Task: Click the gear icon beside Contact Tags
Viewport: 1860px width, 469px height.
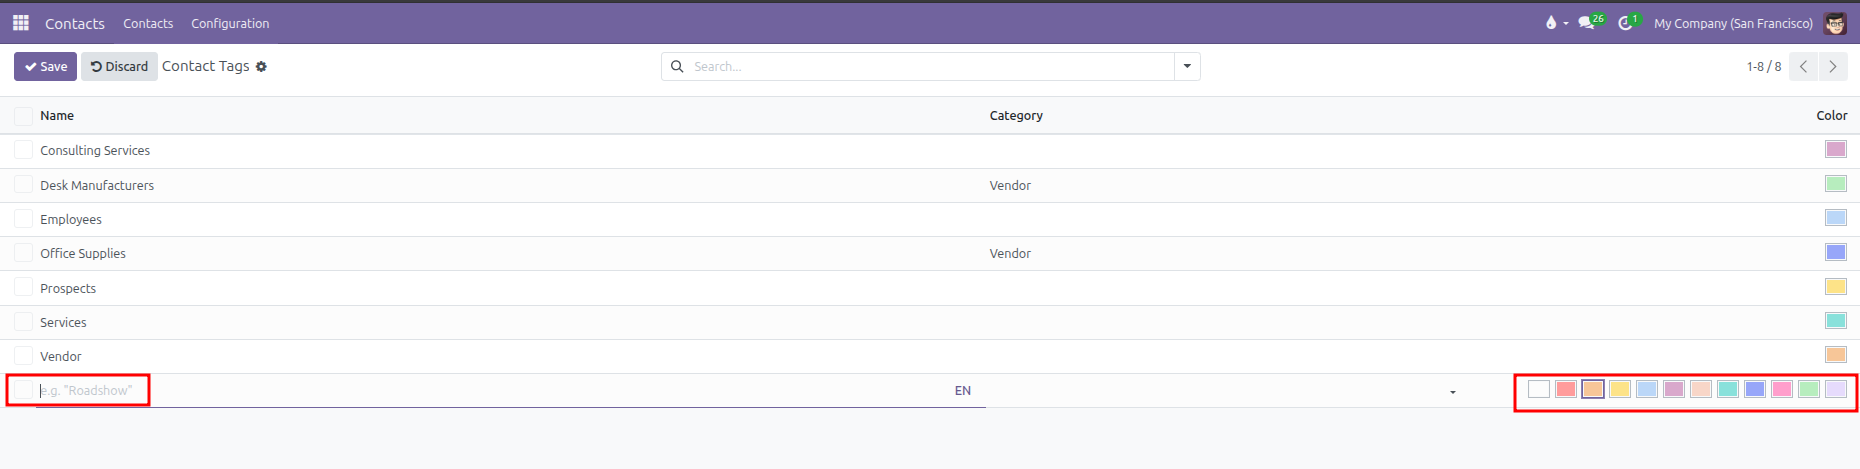Action: tap(261, 66)
